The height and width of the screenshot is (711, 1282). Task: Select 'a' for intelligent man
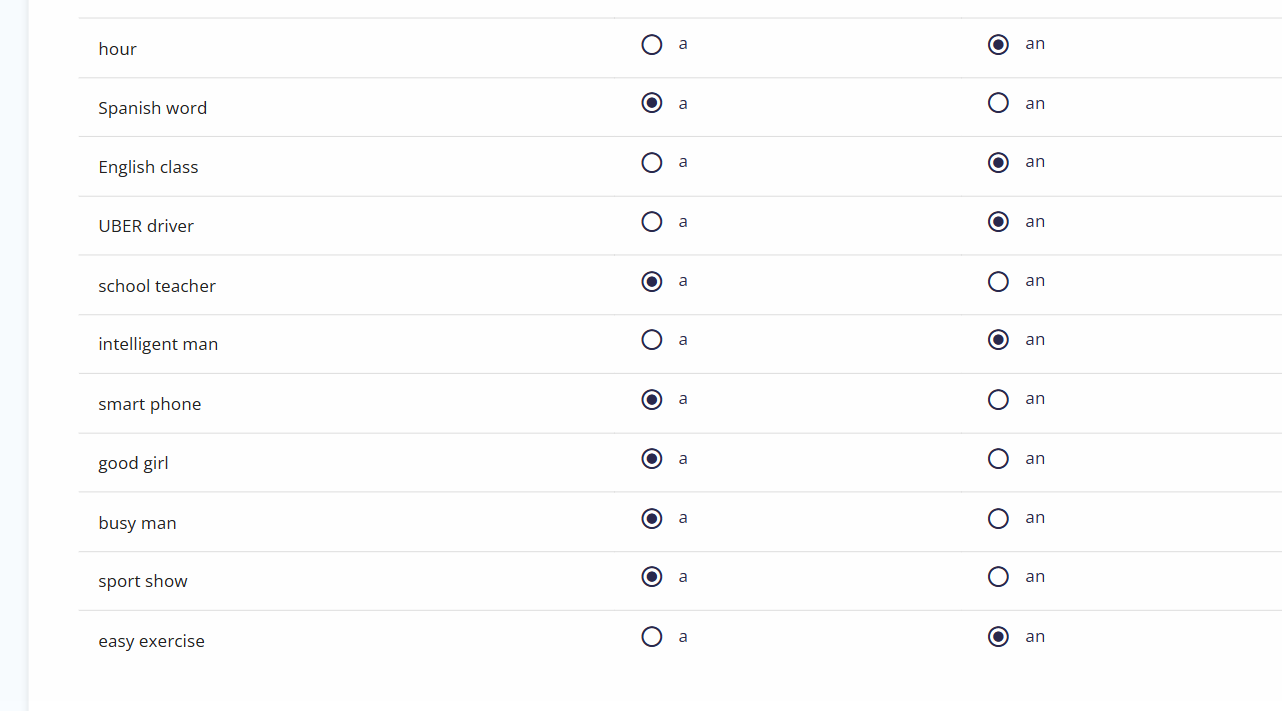point(652,340)
